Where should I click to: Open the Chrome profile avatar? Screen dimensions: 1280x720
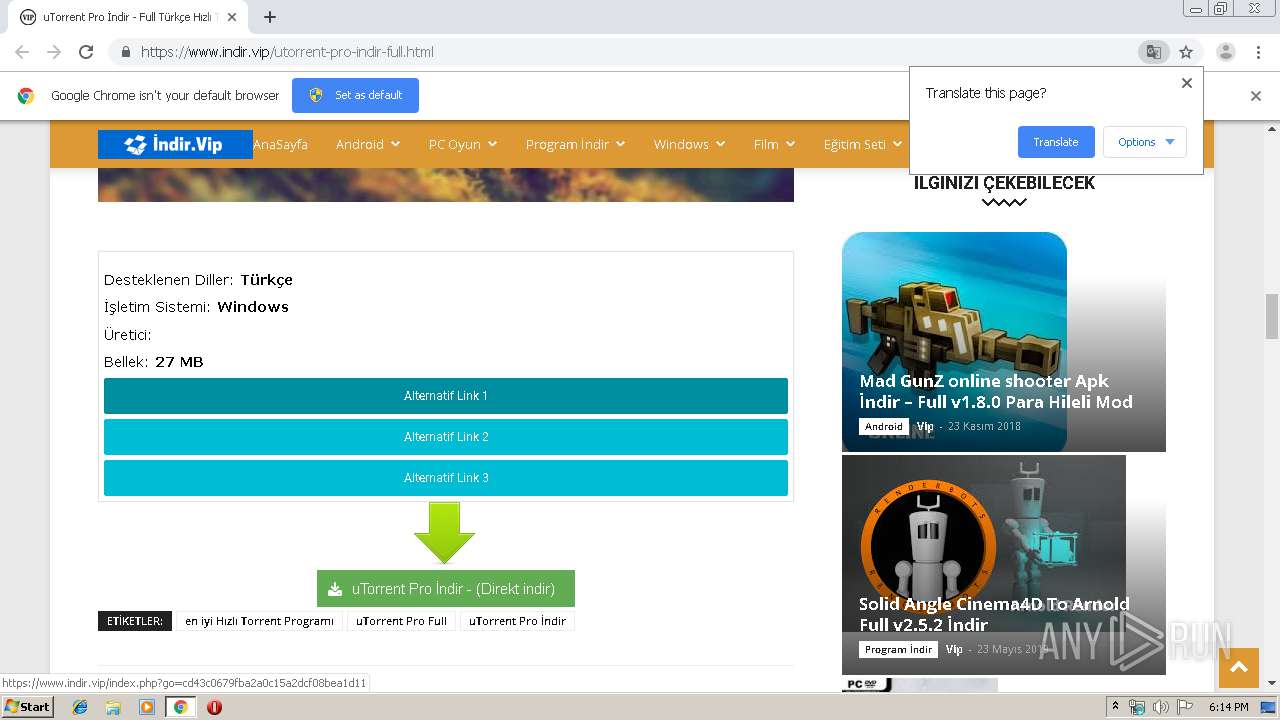1226,52
